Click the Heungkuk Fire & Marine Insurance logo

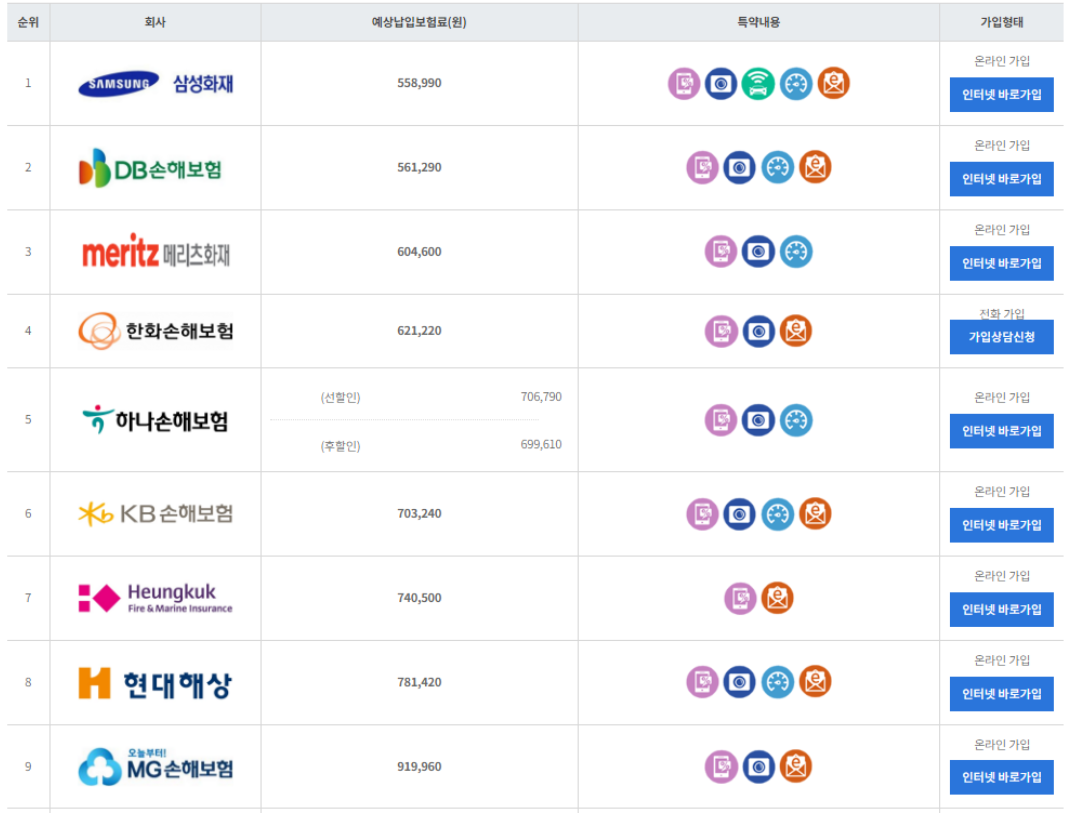pyautogui.click(x=156, y=598)
